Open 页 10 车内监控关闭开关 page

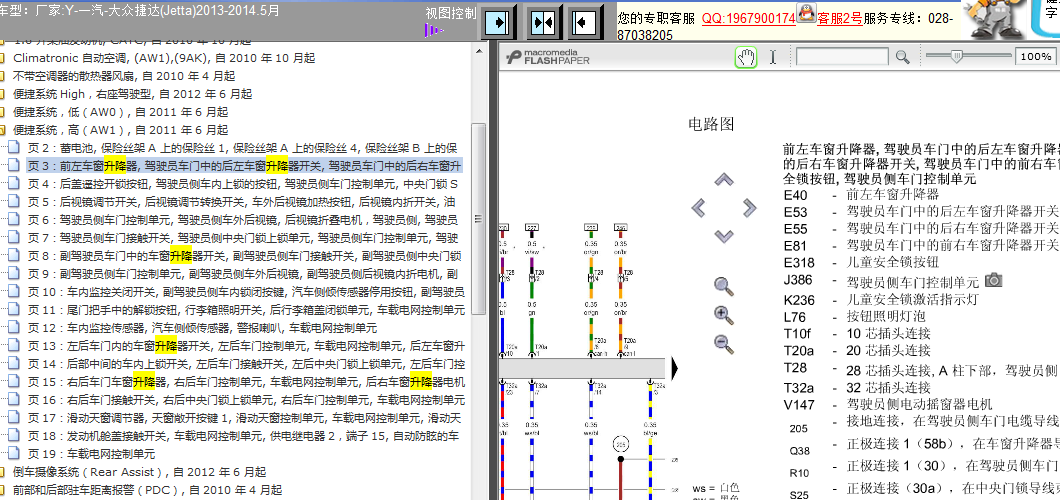coord(246,292)
